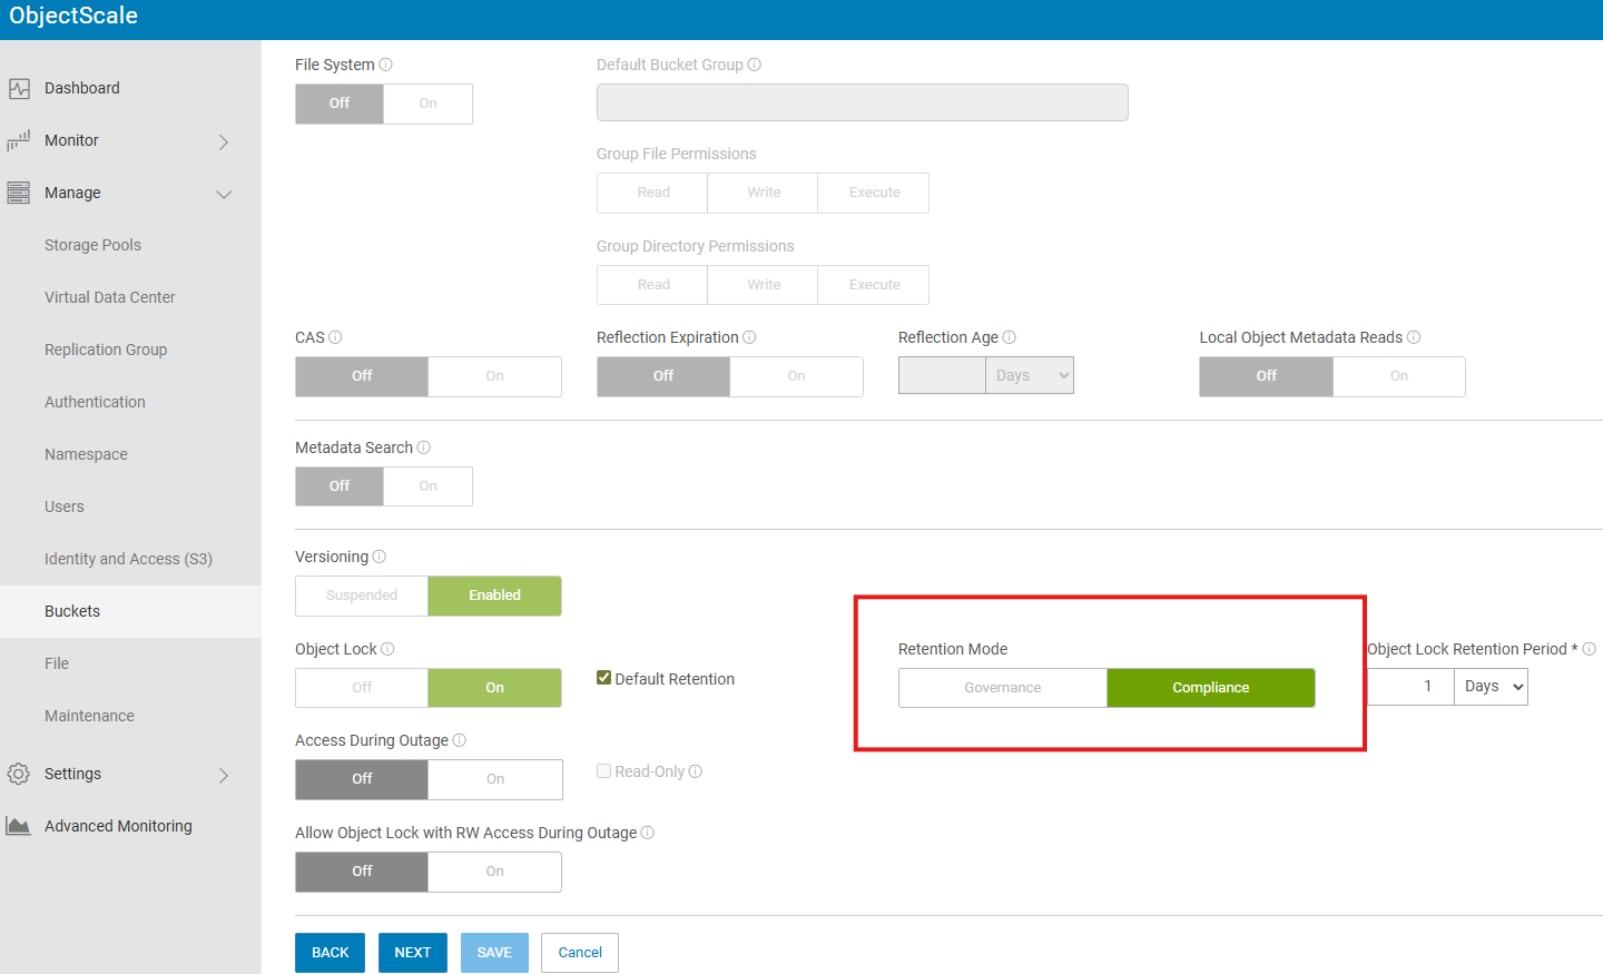Screen dimensions: 1603x974
Task: Collapse the Manage menu chevron
Action: [224, 194]
